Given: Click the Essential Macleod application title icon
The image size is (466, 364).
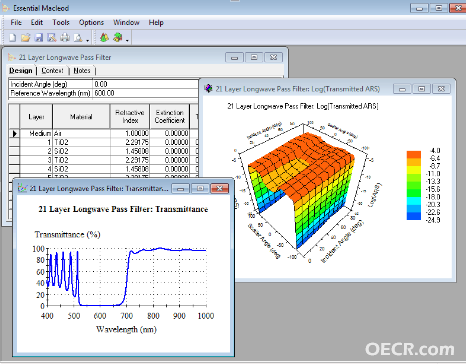Looking at the screenshot, I should (x=6, y=8).
